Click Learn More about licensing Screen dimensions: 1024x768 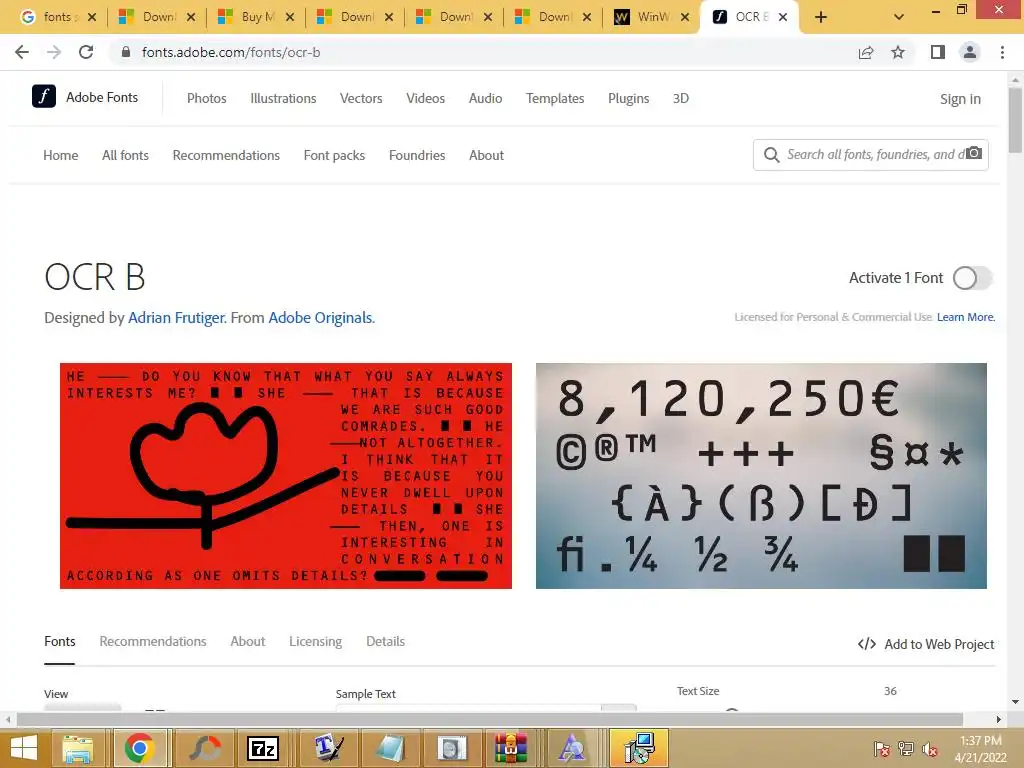[965, 317]
